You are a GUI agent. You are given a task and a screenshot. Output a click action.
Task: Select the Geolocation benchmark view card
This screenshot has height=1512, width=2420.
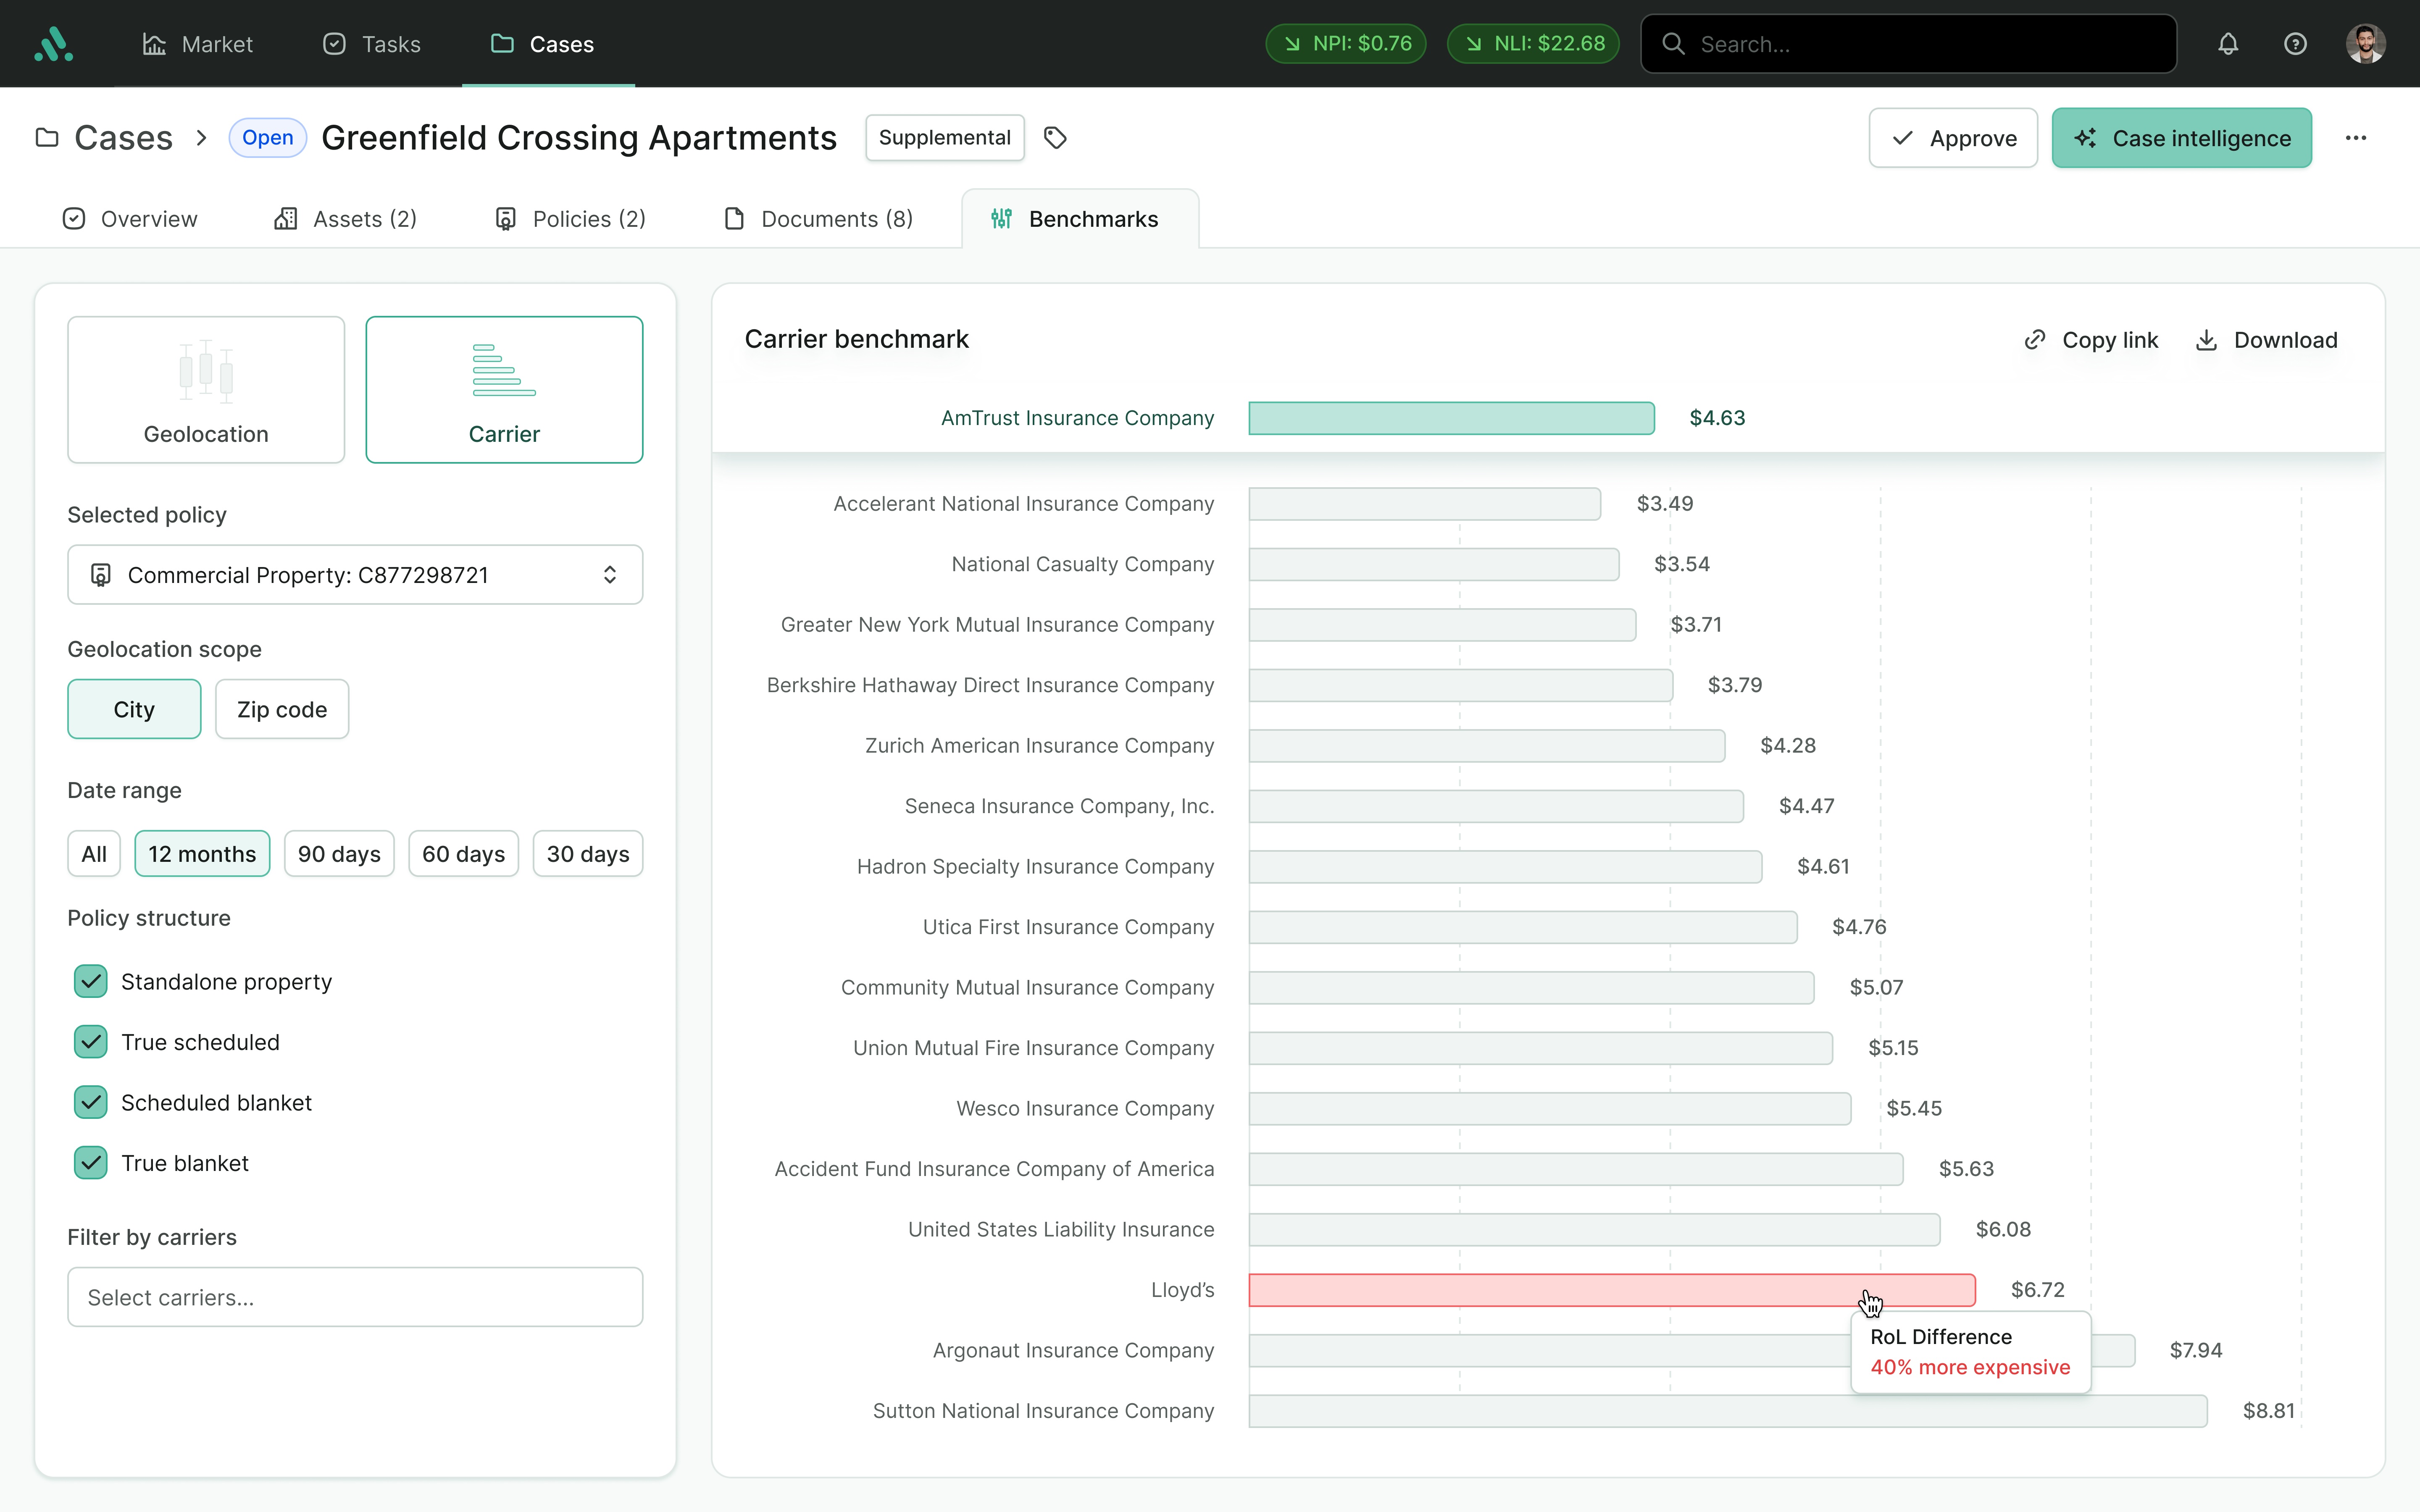click(206, 390)
